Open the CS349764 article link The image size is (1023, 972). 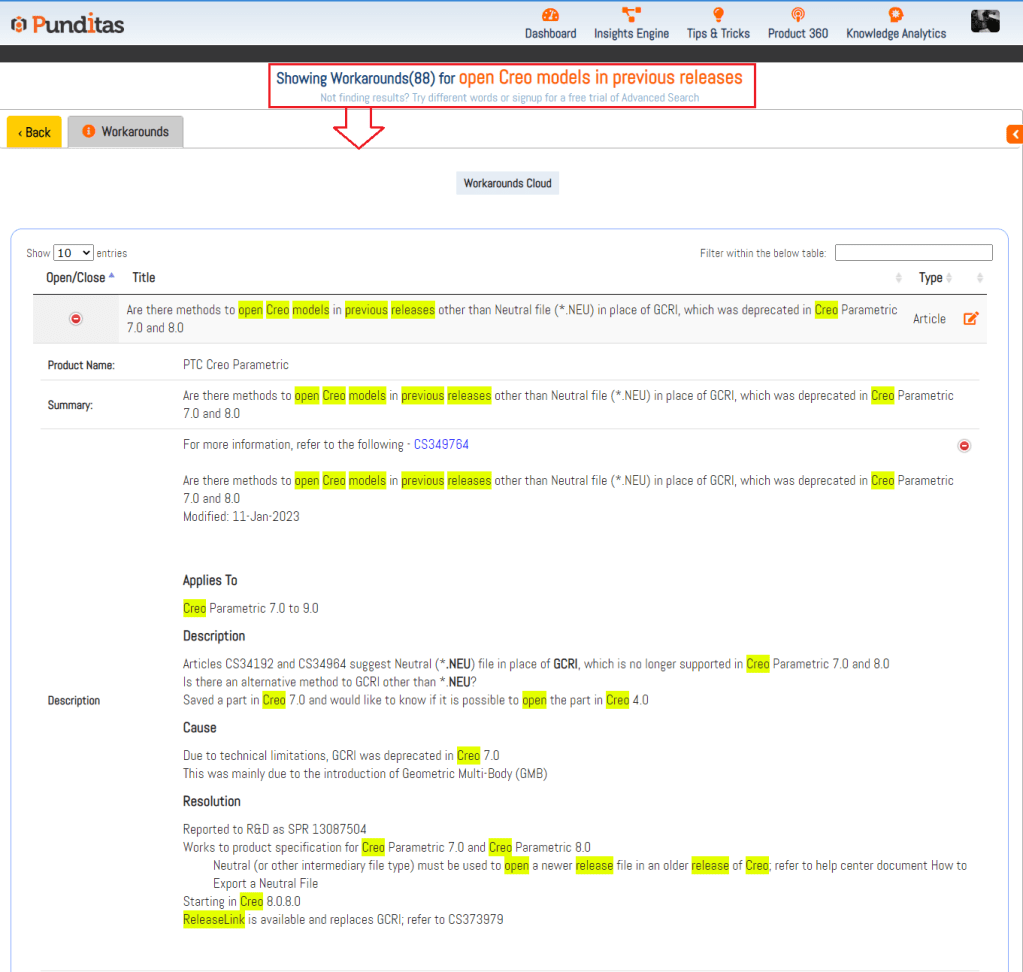[x=441, y=444]
